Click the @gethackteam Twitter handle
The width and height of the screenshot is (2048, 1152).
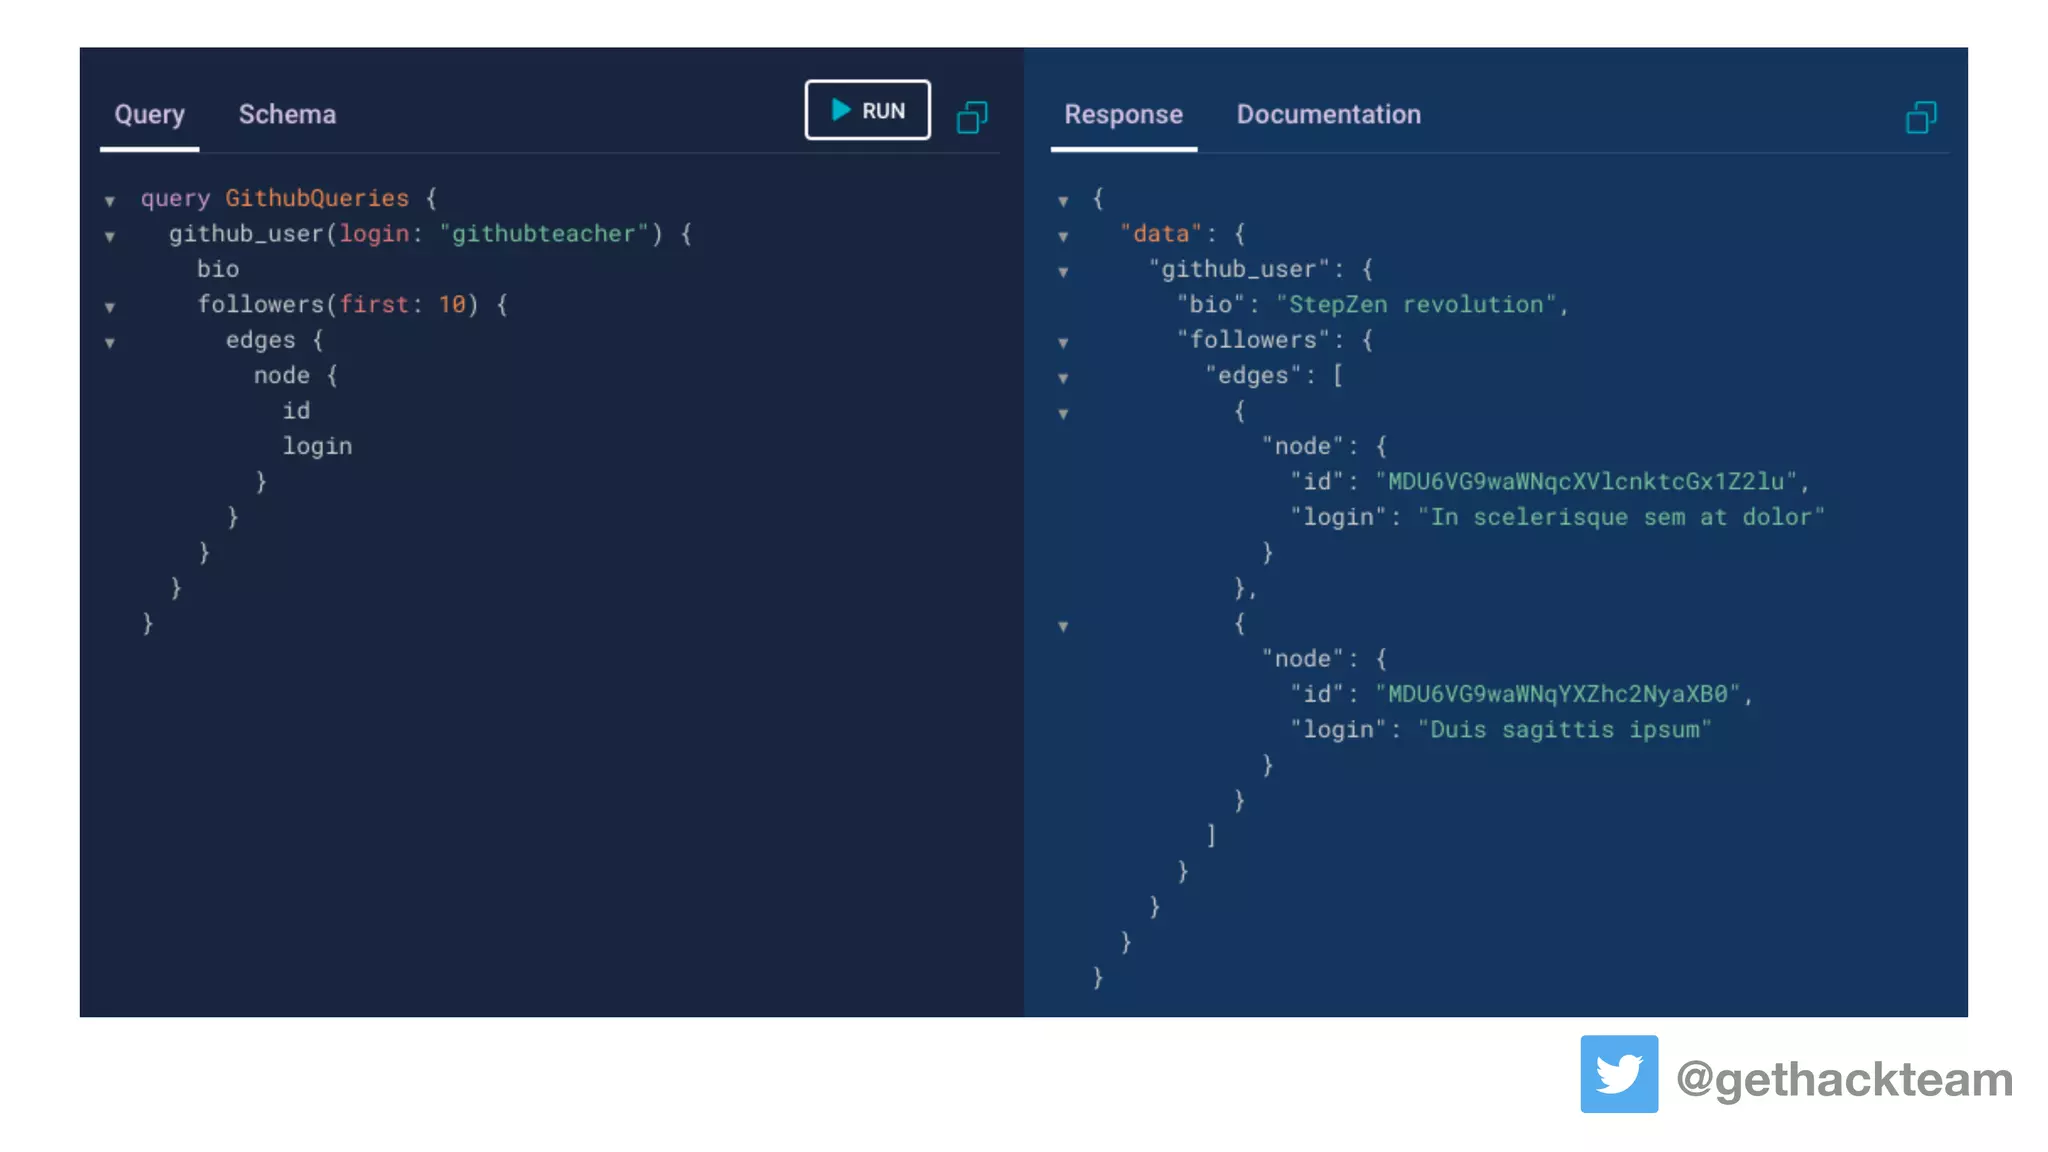pyautogui.click(x=1844, y=1080)
